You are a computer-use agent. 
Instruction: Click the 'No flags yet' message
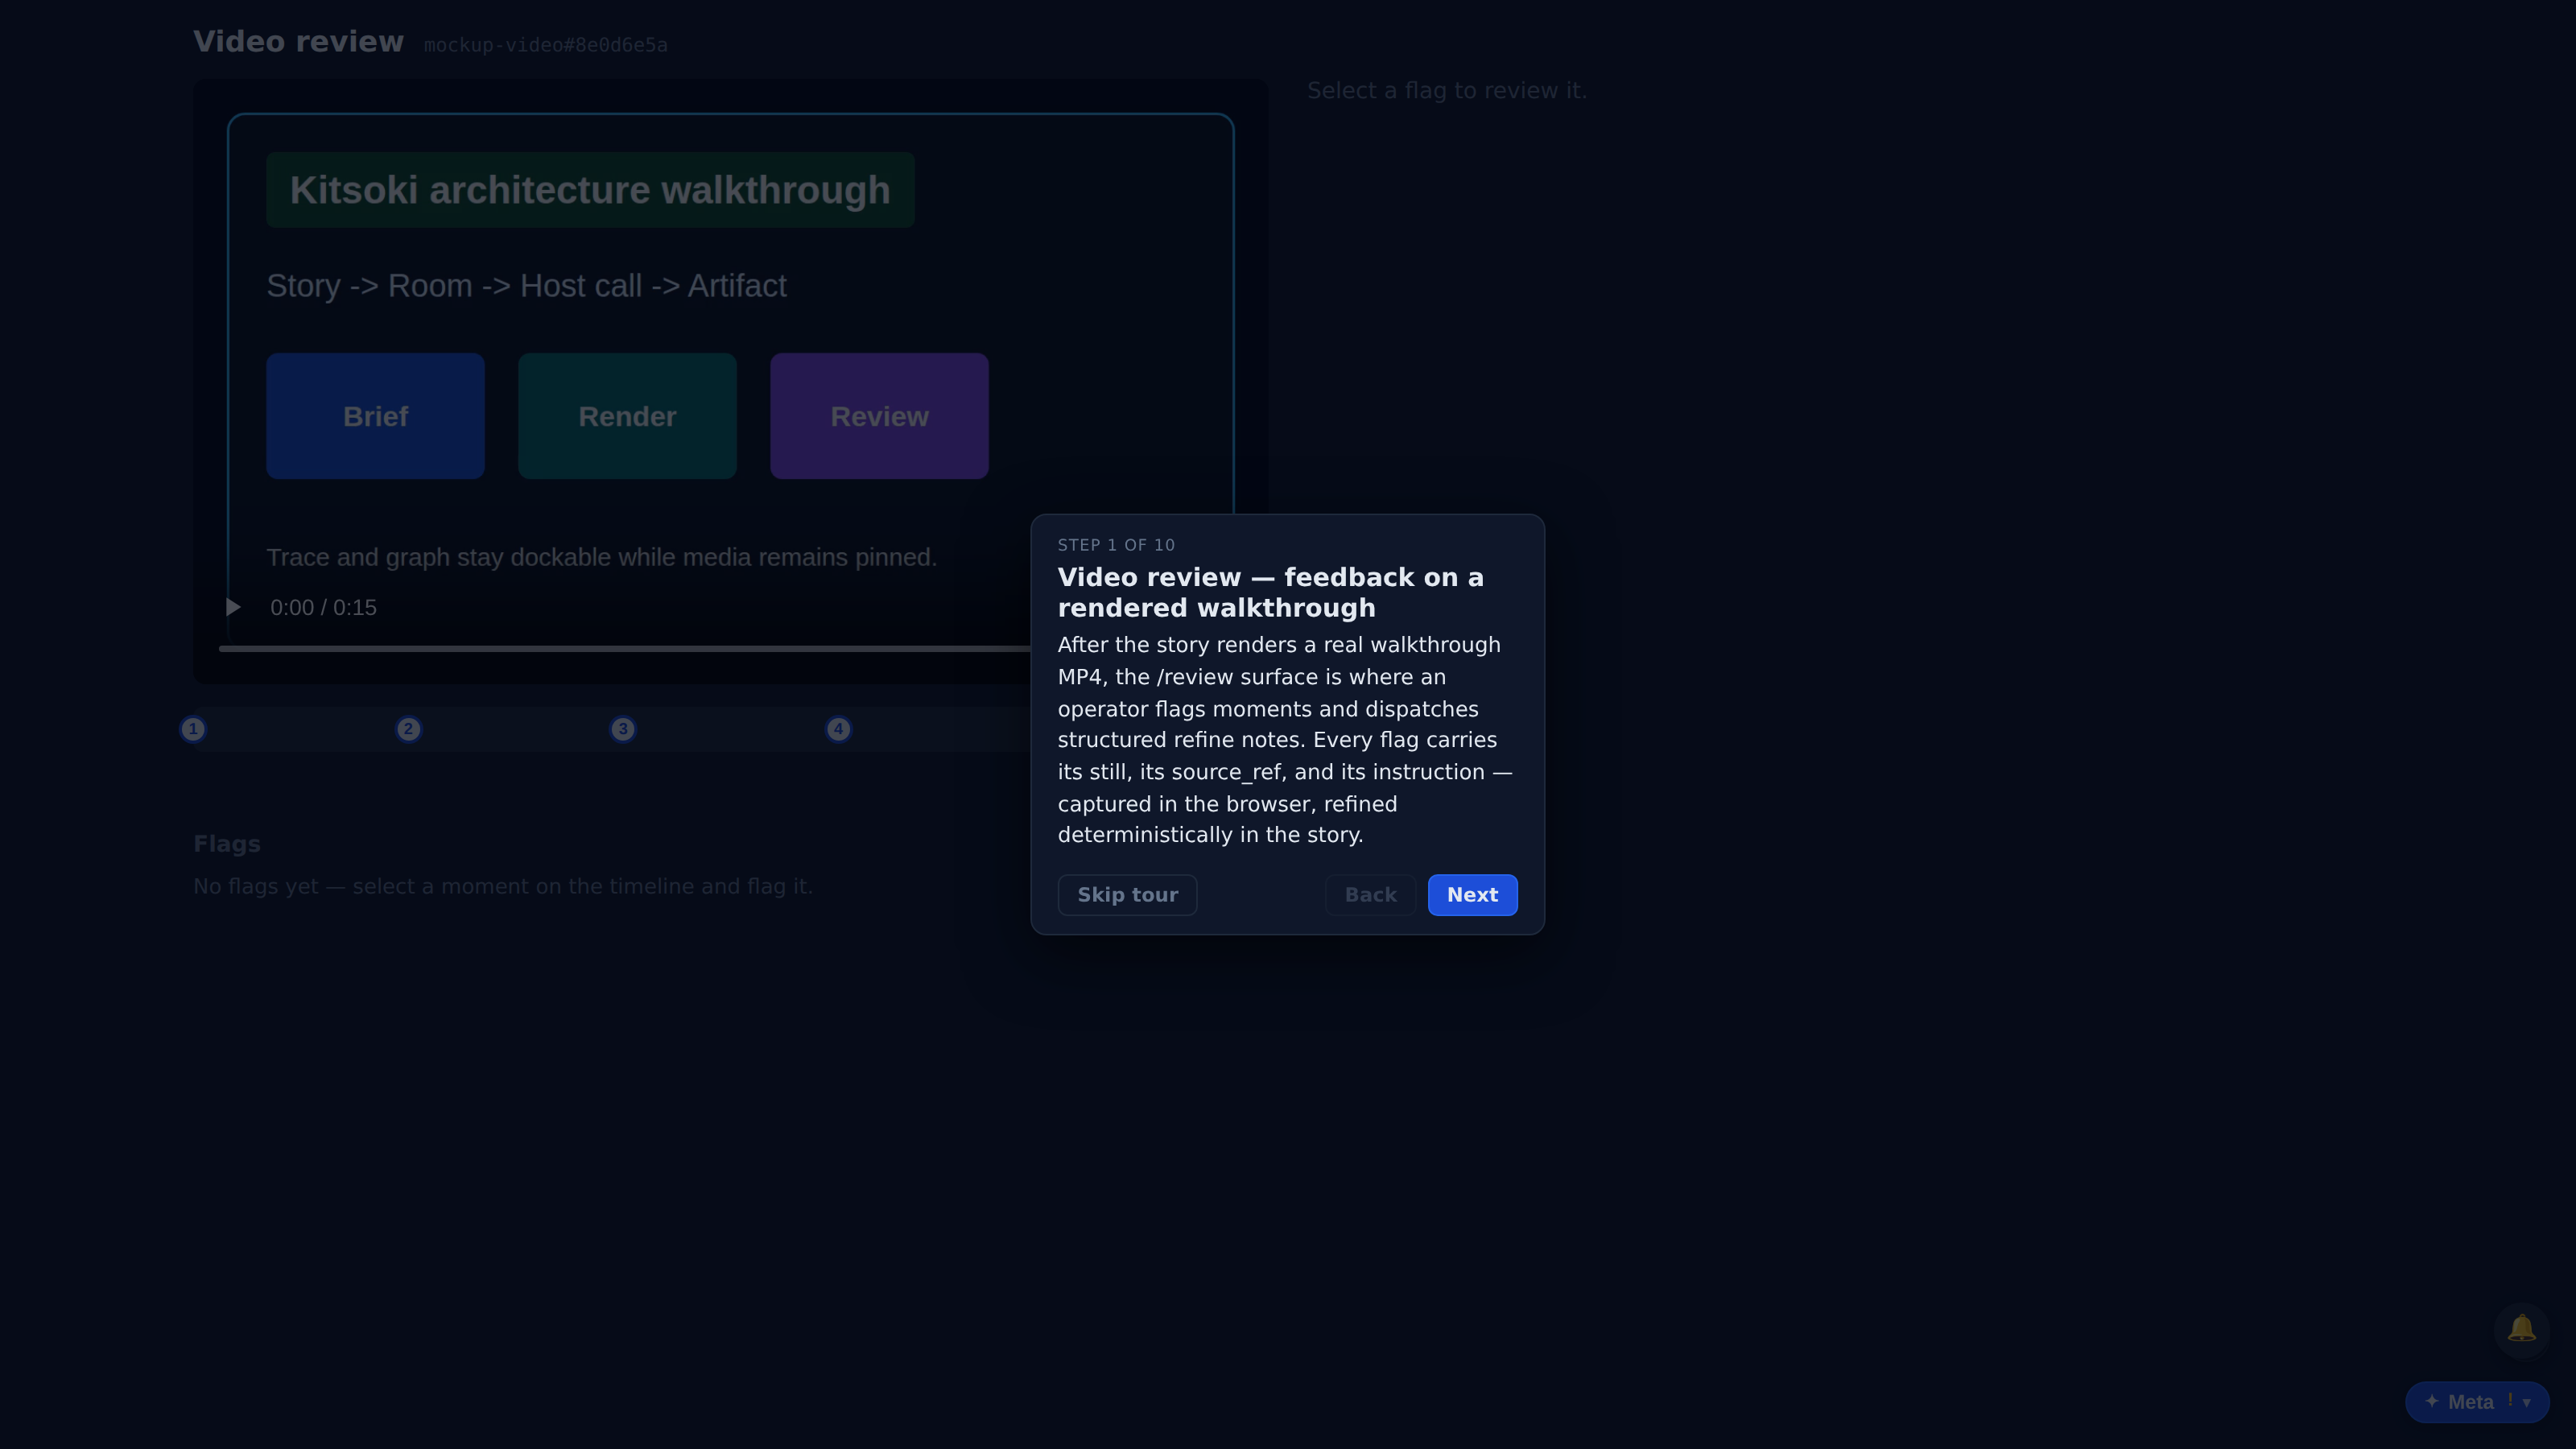pyautogui.click(x=503, y=887)
